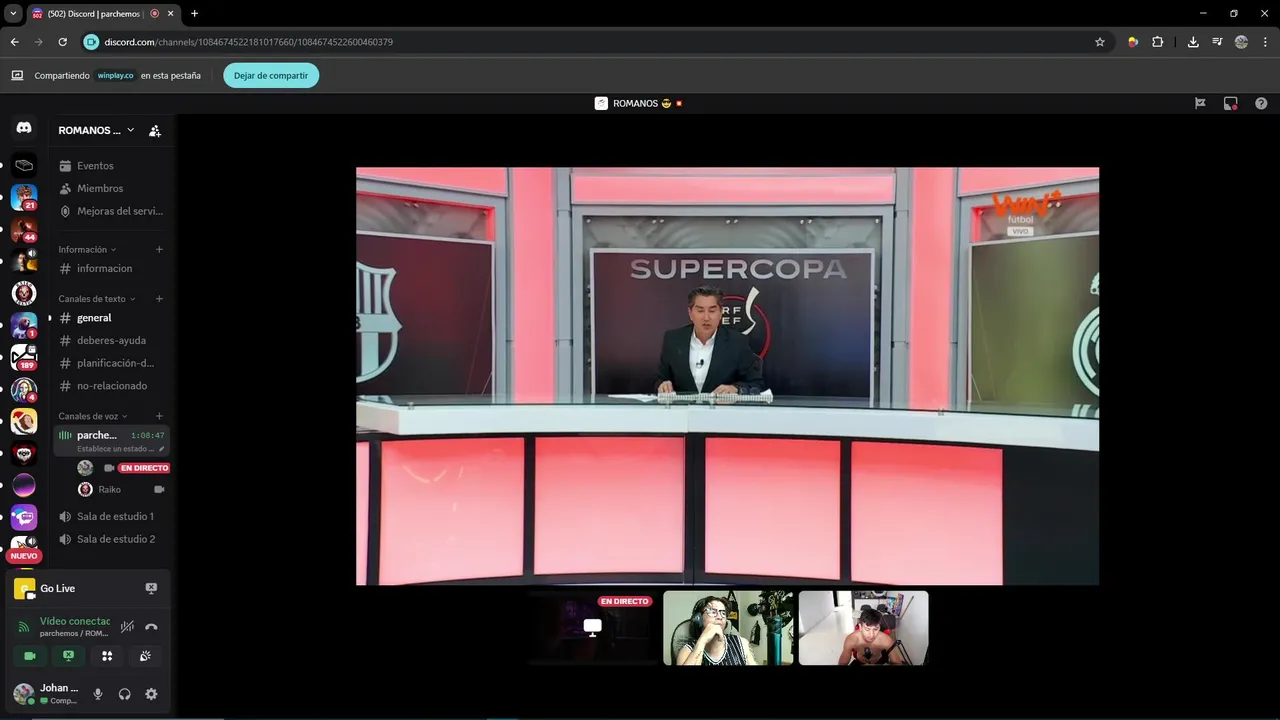Open the inbox icon in Discord header
This screenshot has height=720, width=1280.
(1231, 103)
